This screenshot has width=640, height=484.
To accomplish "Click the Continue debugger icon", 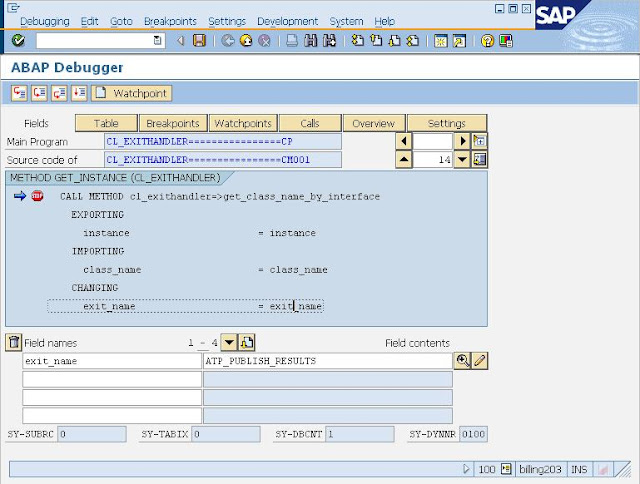I will 79,93.
